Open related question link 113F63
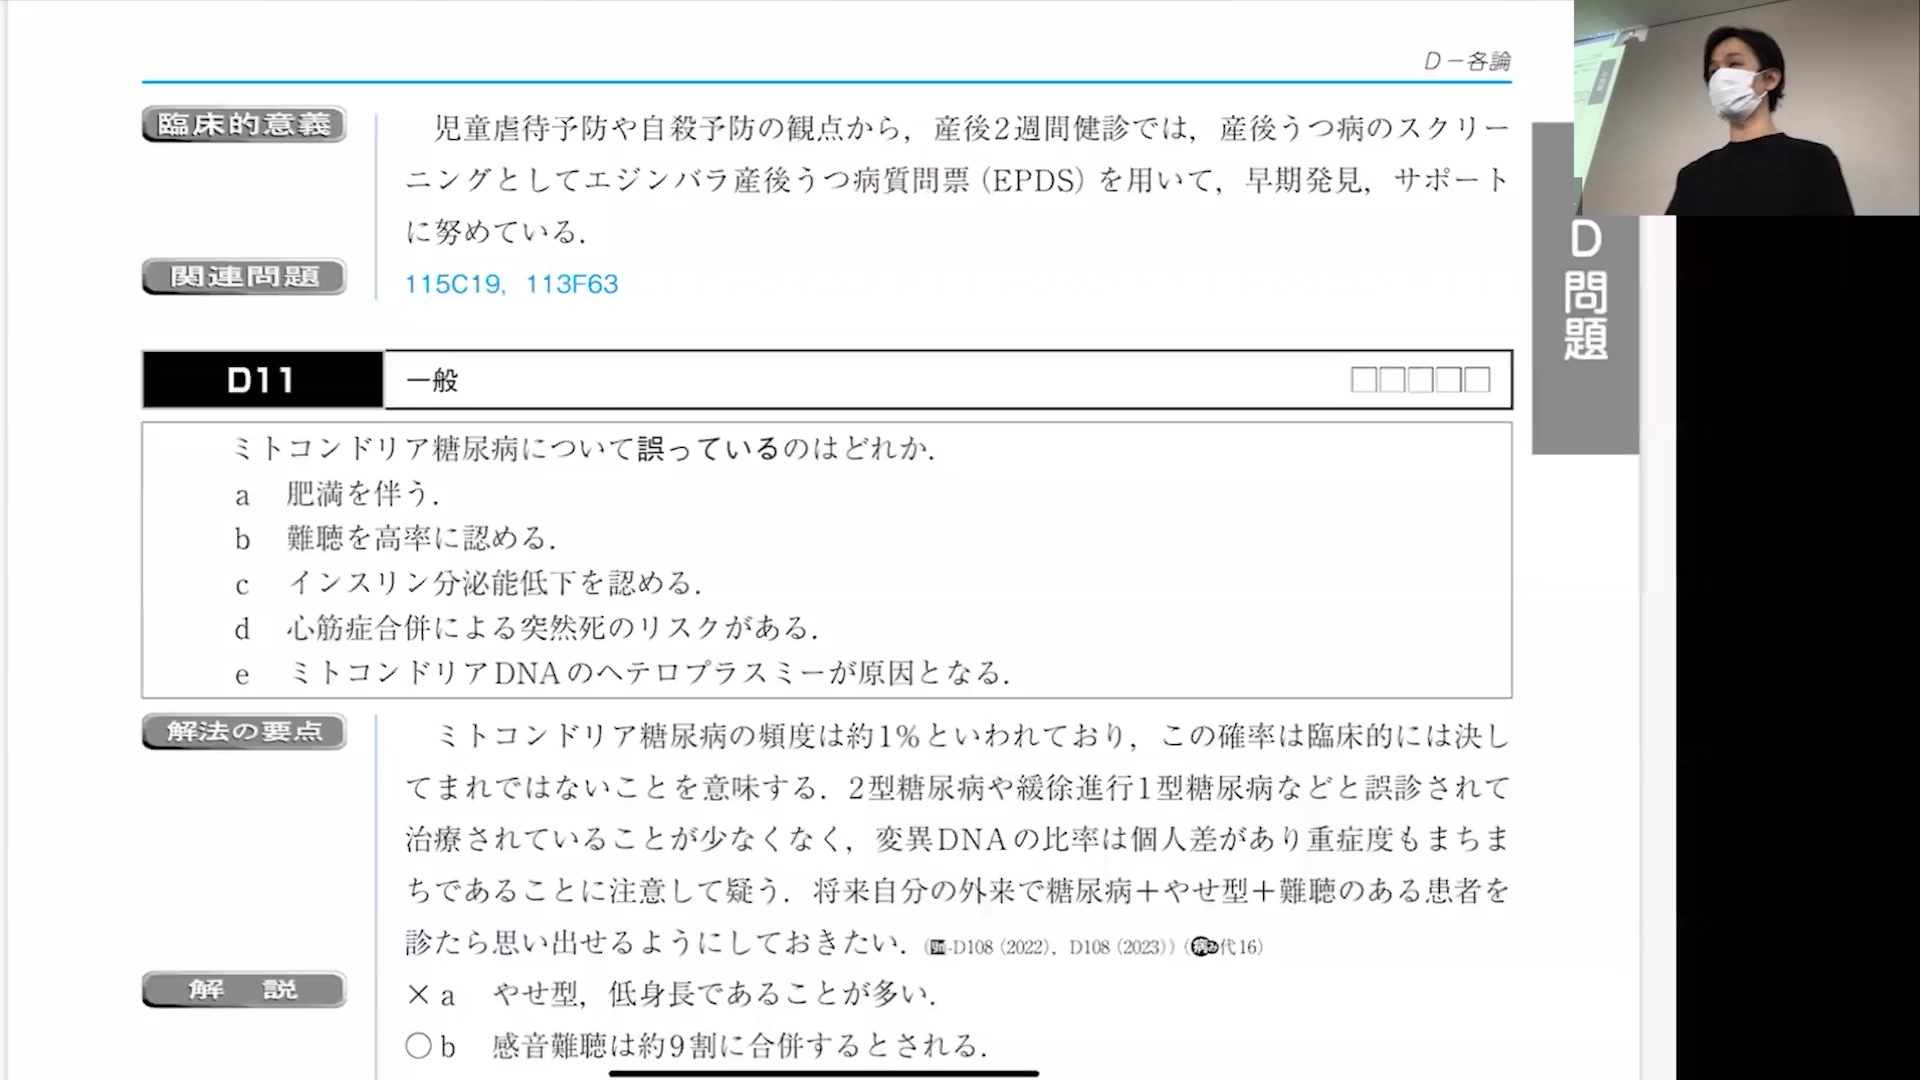1920x1080 pixels. (572, 284)
